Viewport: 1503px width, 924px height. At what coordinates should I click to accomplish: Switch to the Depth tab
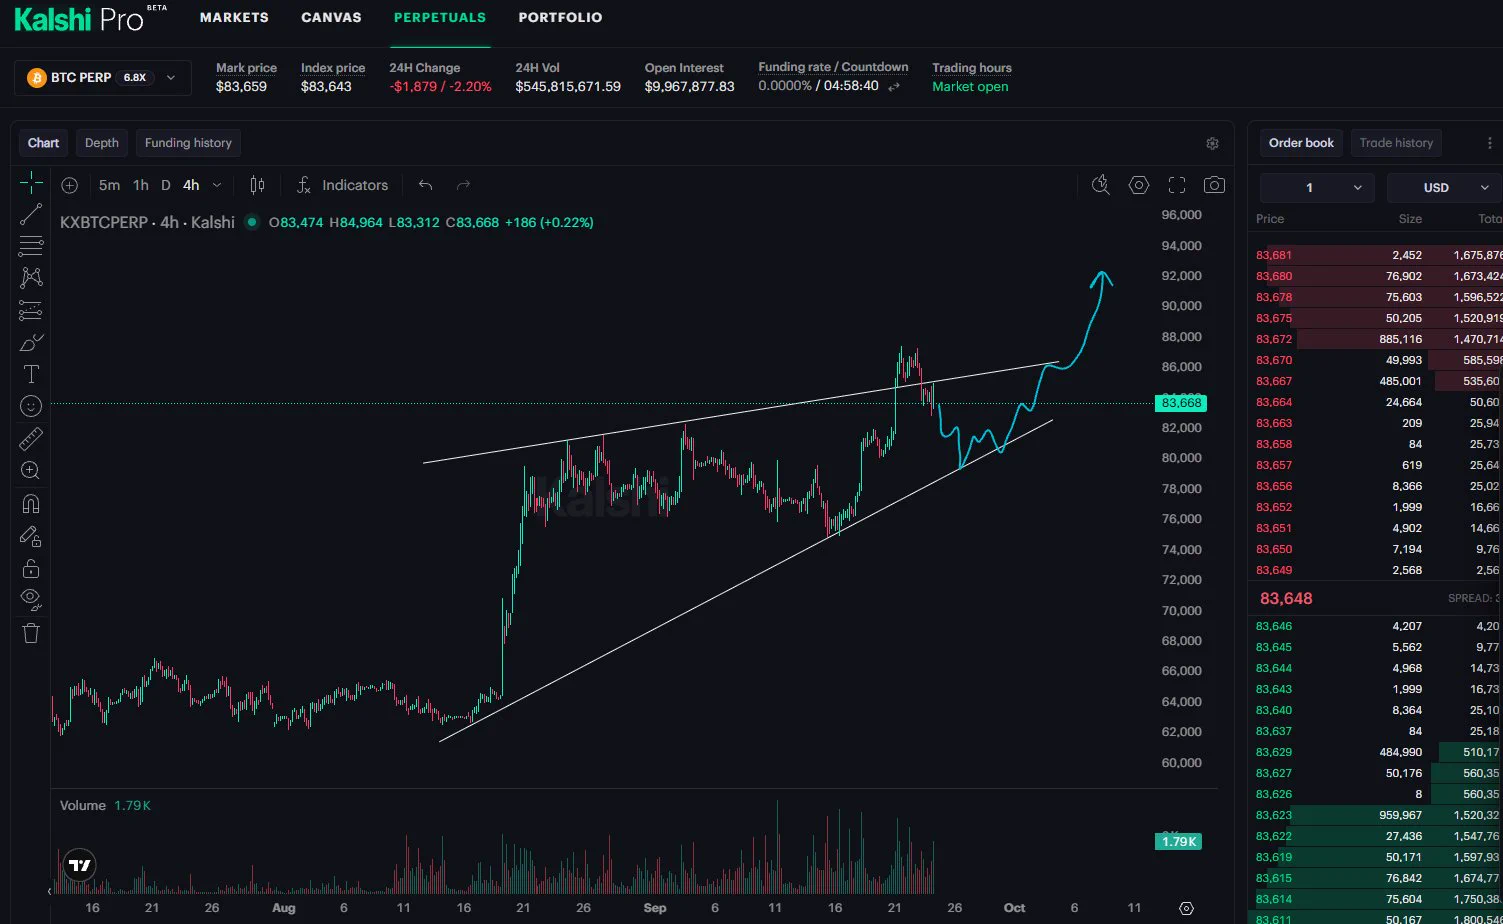click(102, 143)
